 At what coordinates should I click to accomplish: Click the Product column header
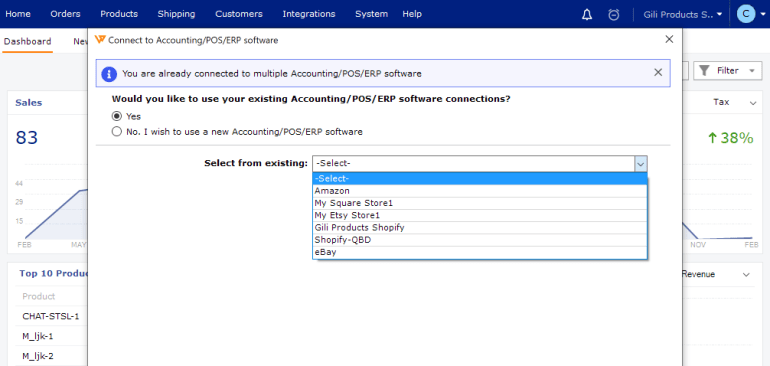[x=39, y=296]
